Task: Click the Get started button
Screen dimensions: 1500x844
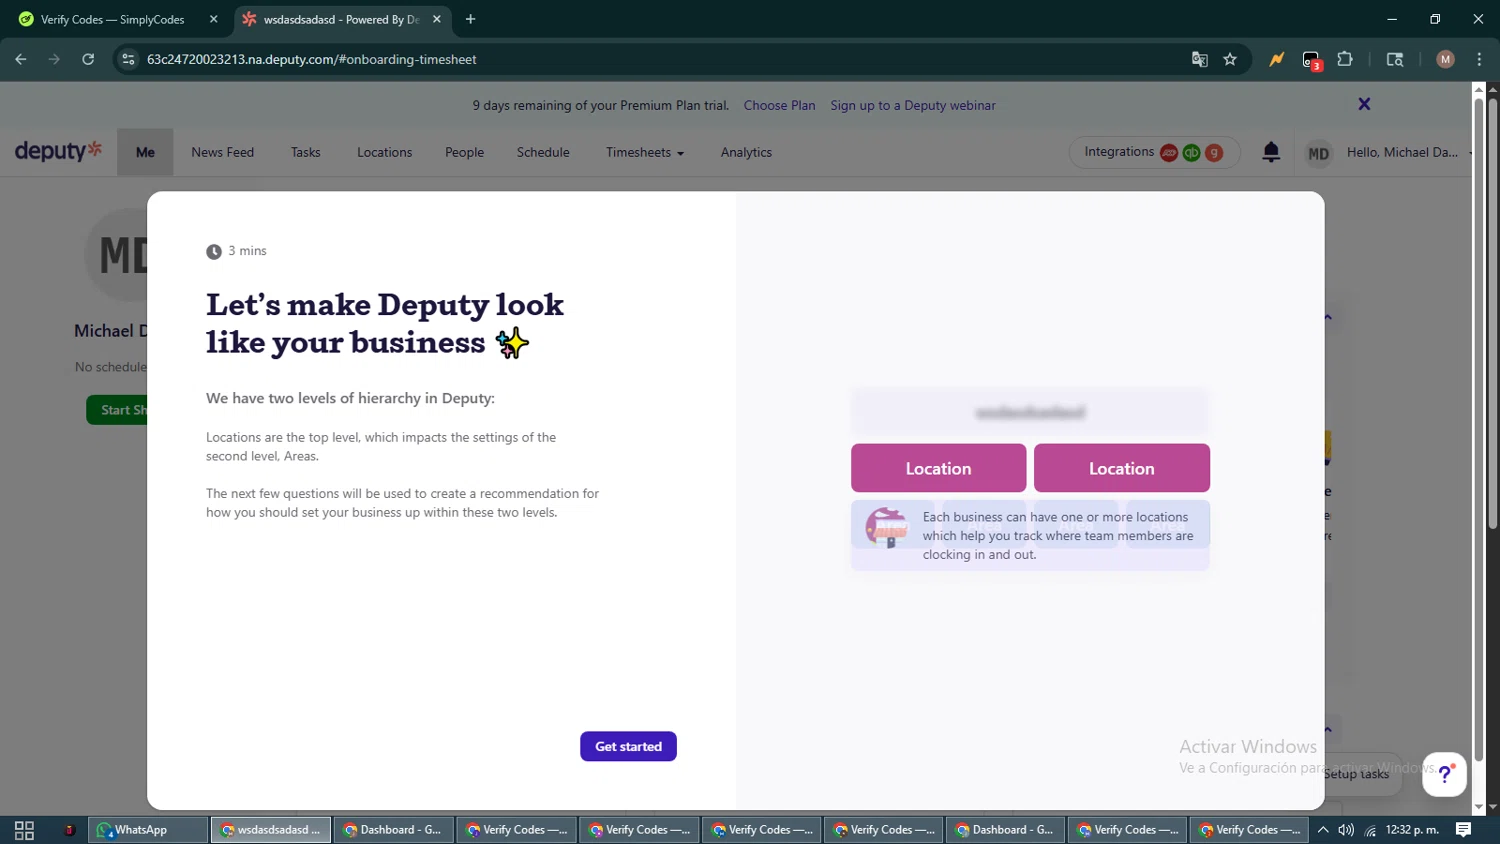Action: [x=628, y=746]
